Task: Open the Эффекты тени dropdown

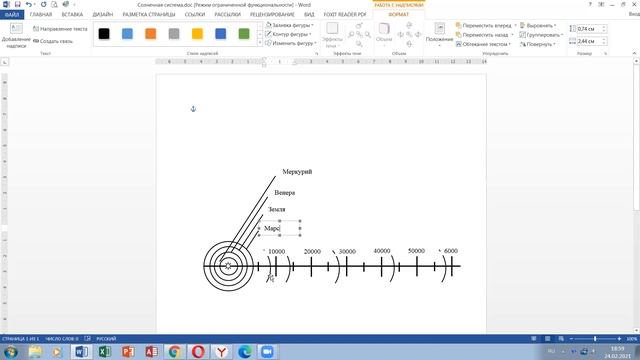Action: 332,36
